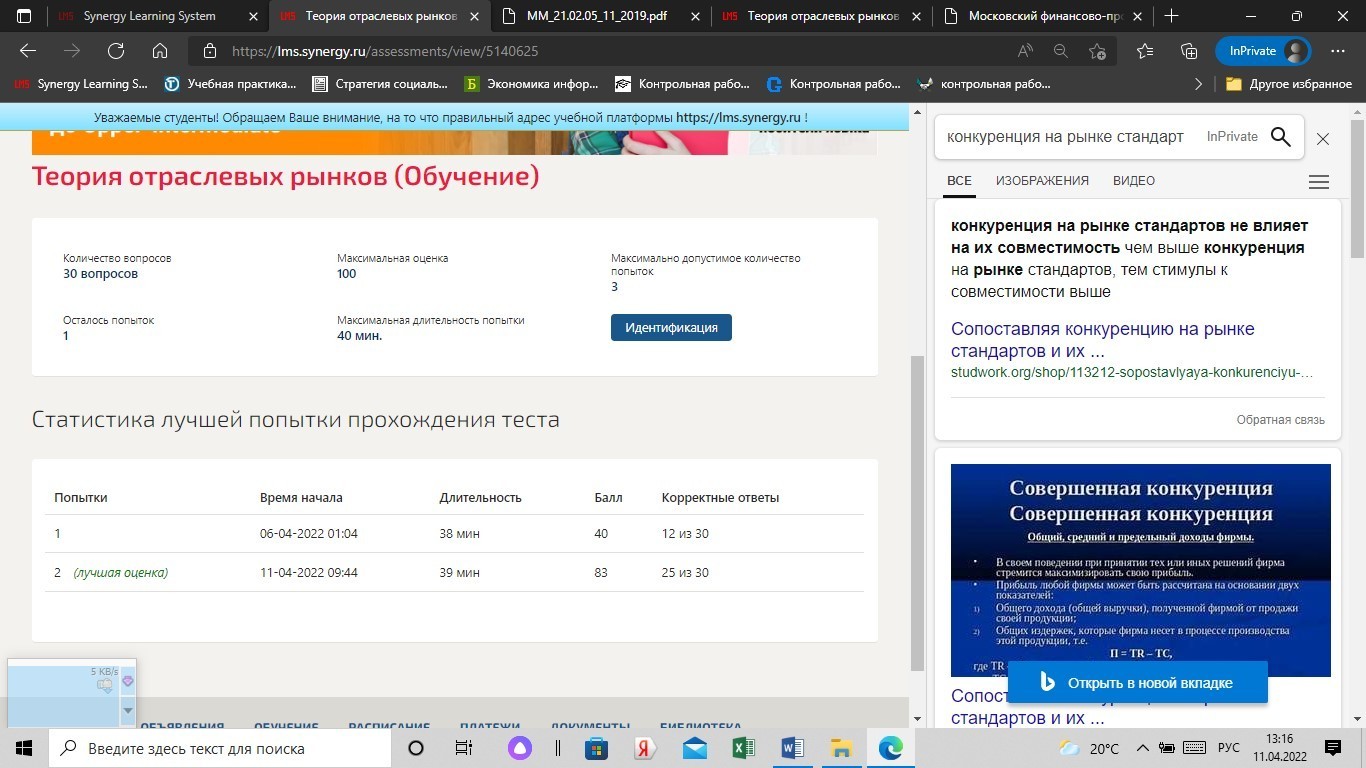
Task: Open Mail app from the taskbar
Action: pos(695,748)
